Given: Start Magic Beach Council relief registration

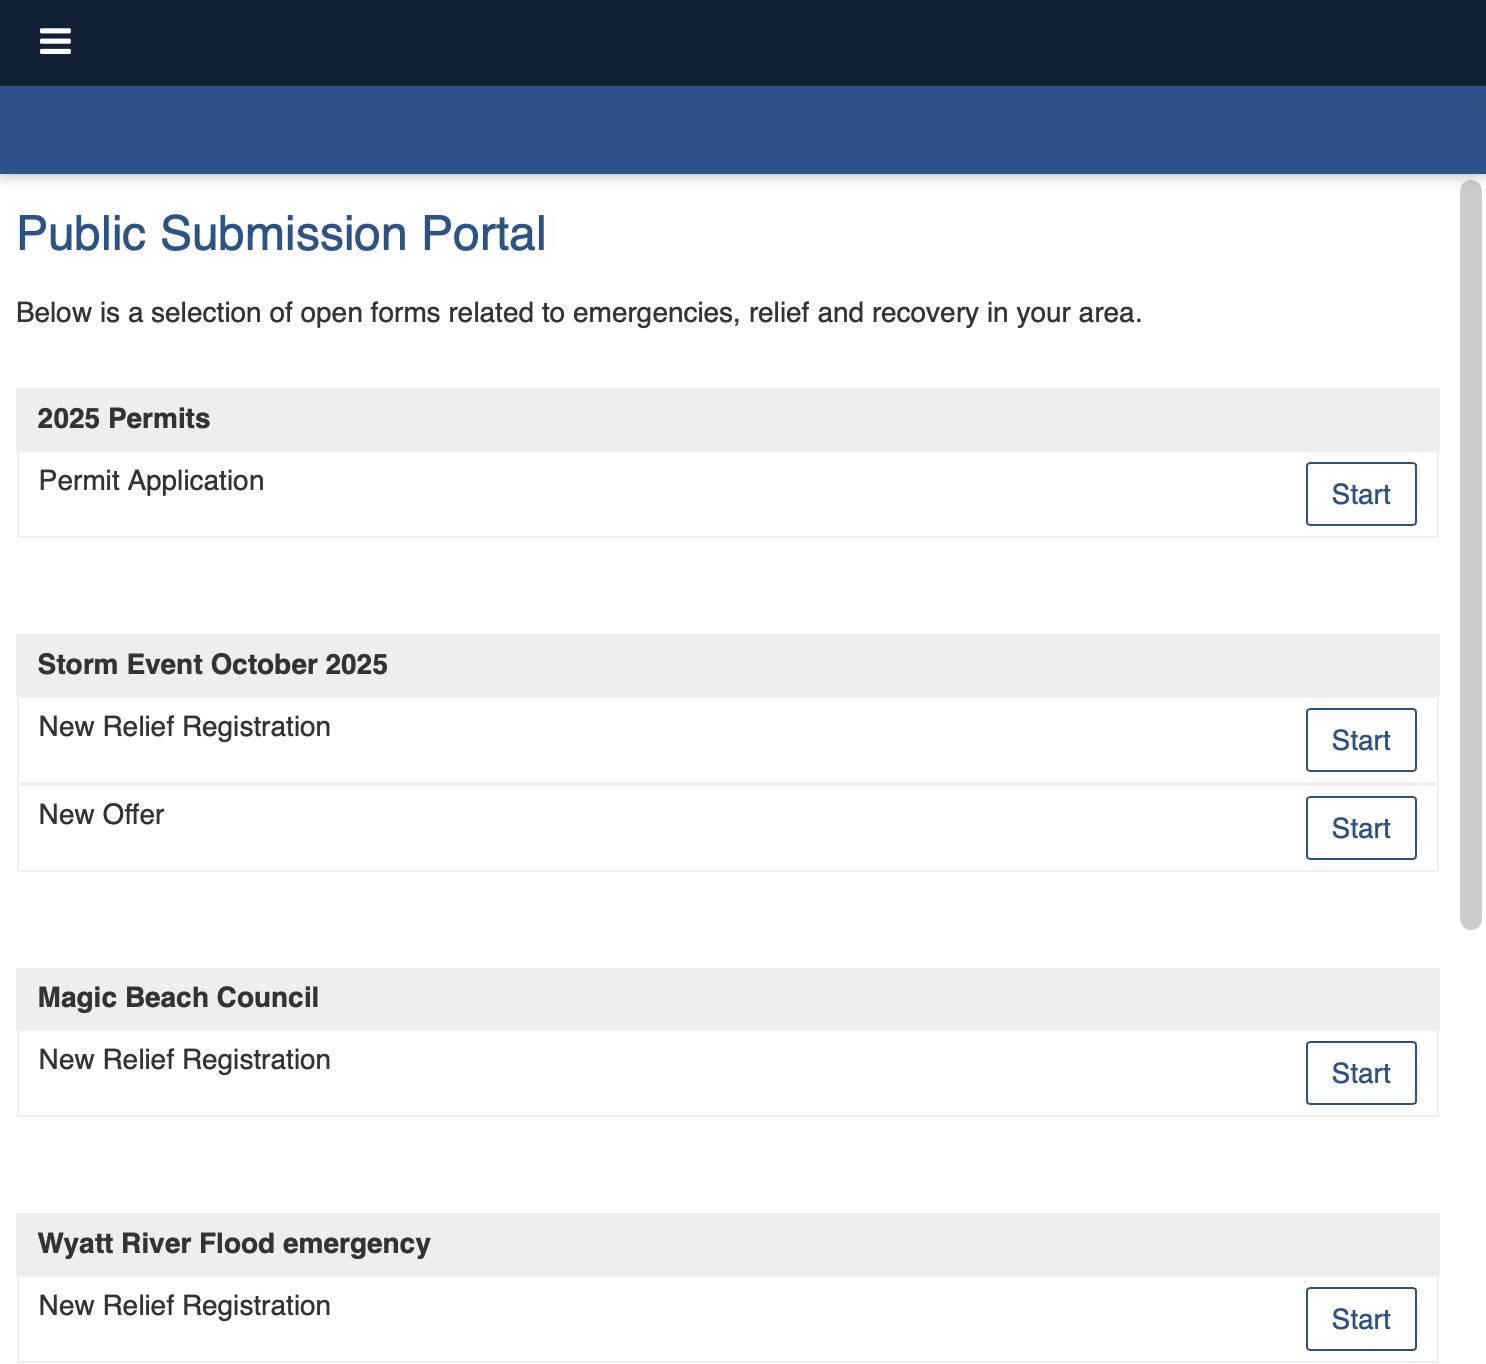Looking at the screenshot, I should (1360, 1073).
